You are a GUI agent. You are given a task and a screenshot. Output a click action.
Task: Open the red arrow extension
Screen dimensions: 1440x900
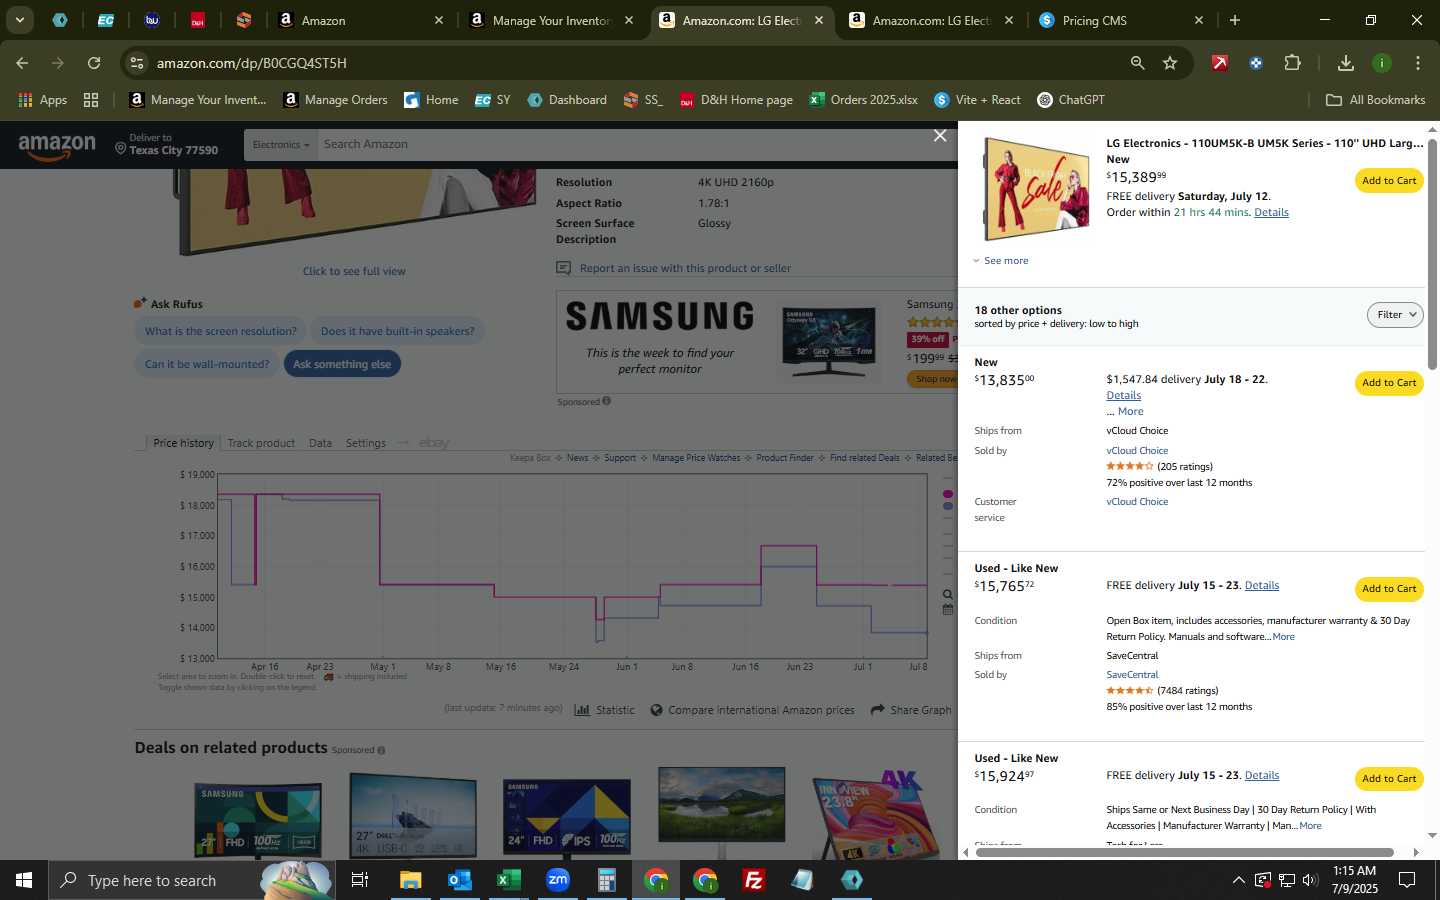1219,63
